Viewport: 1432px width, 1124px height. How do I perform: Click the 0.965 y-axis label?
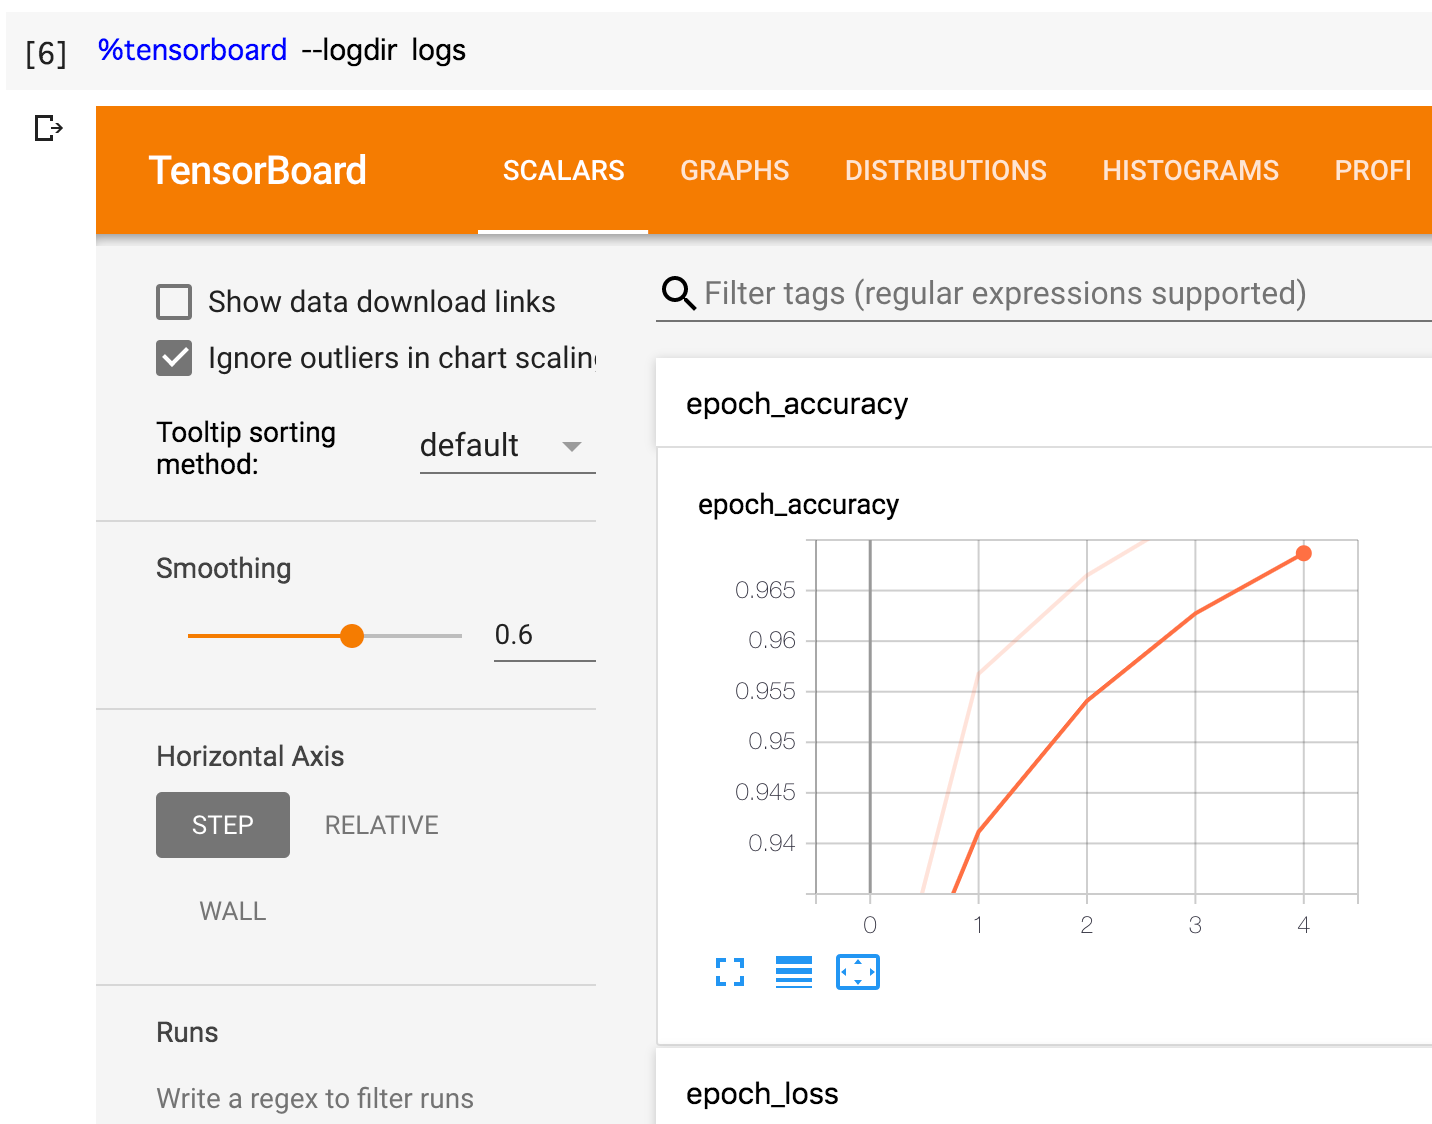pos(765,590)
